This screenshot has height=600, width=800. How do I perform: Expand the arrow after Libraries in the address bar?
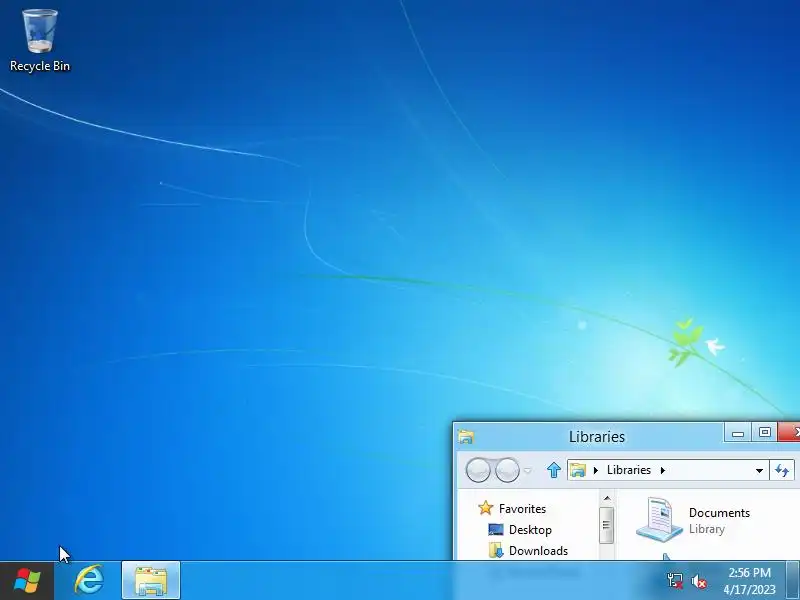[x=663, y=470]
